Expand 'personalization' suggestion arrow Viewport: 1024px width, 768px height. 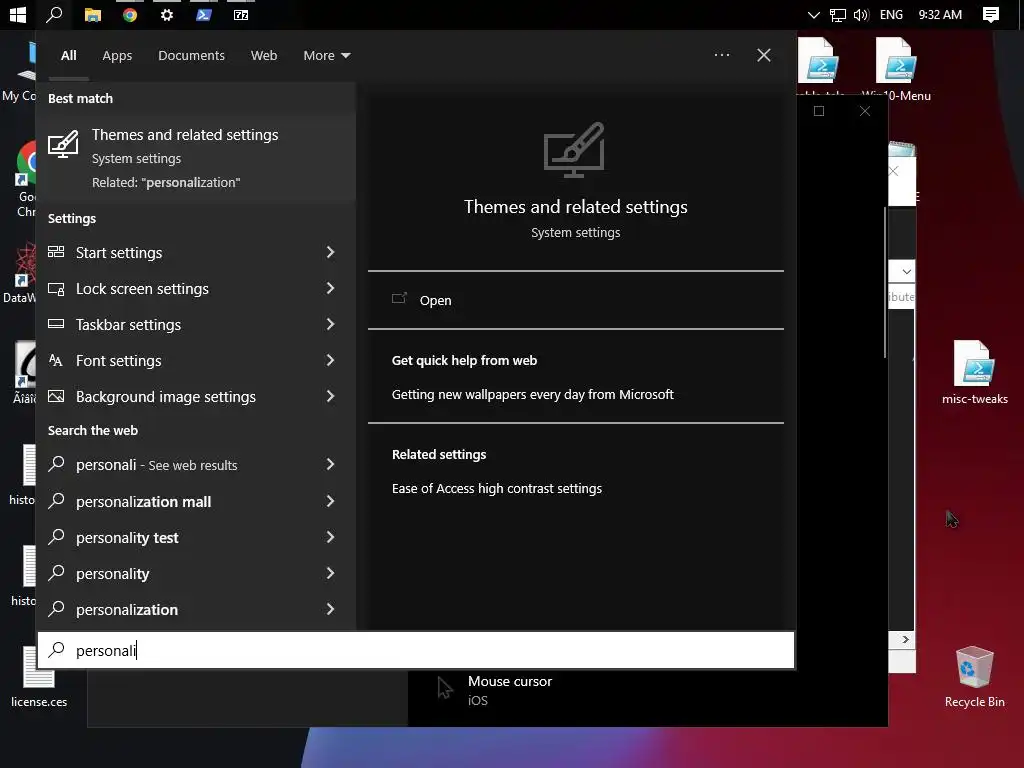pyautogui.click(x=330, y=609)
